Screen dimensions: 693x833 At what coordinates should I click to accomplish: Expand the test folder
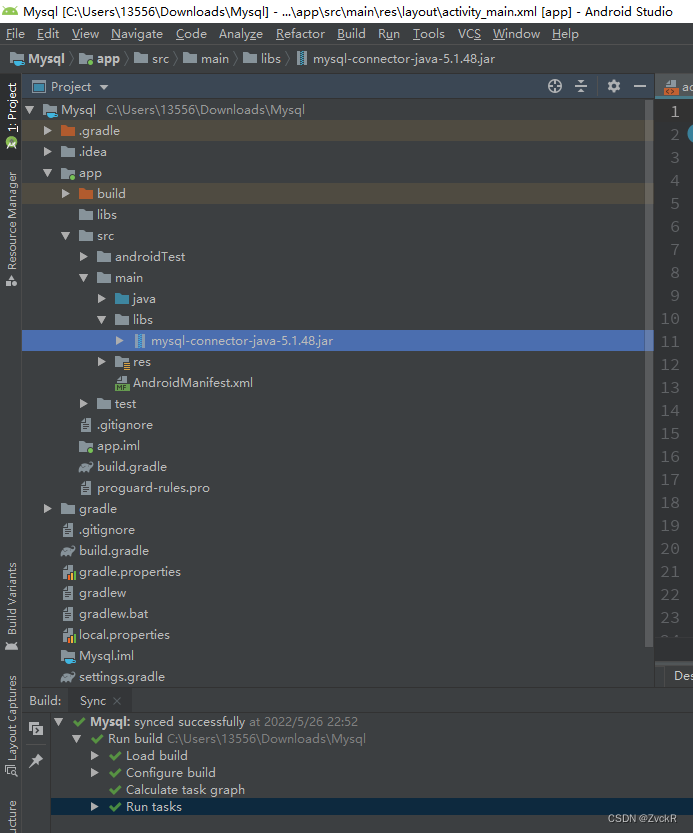pyautogui.click(x=83, y=404)
